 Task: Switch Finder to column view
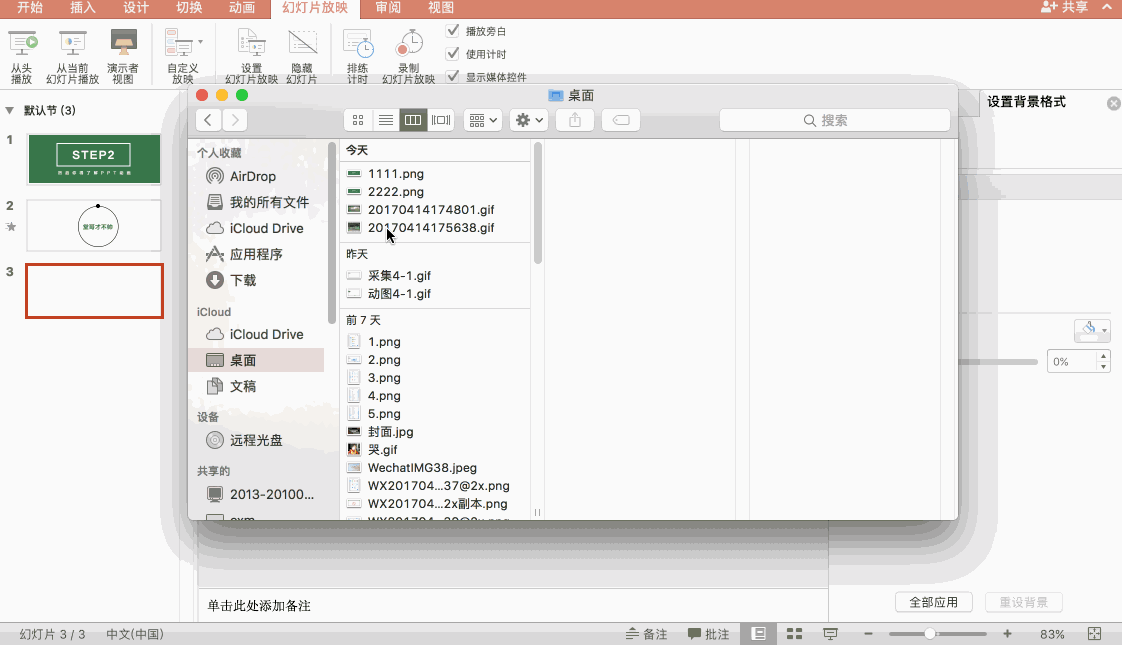coord(413,120)
